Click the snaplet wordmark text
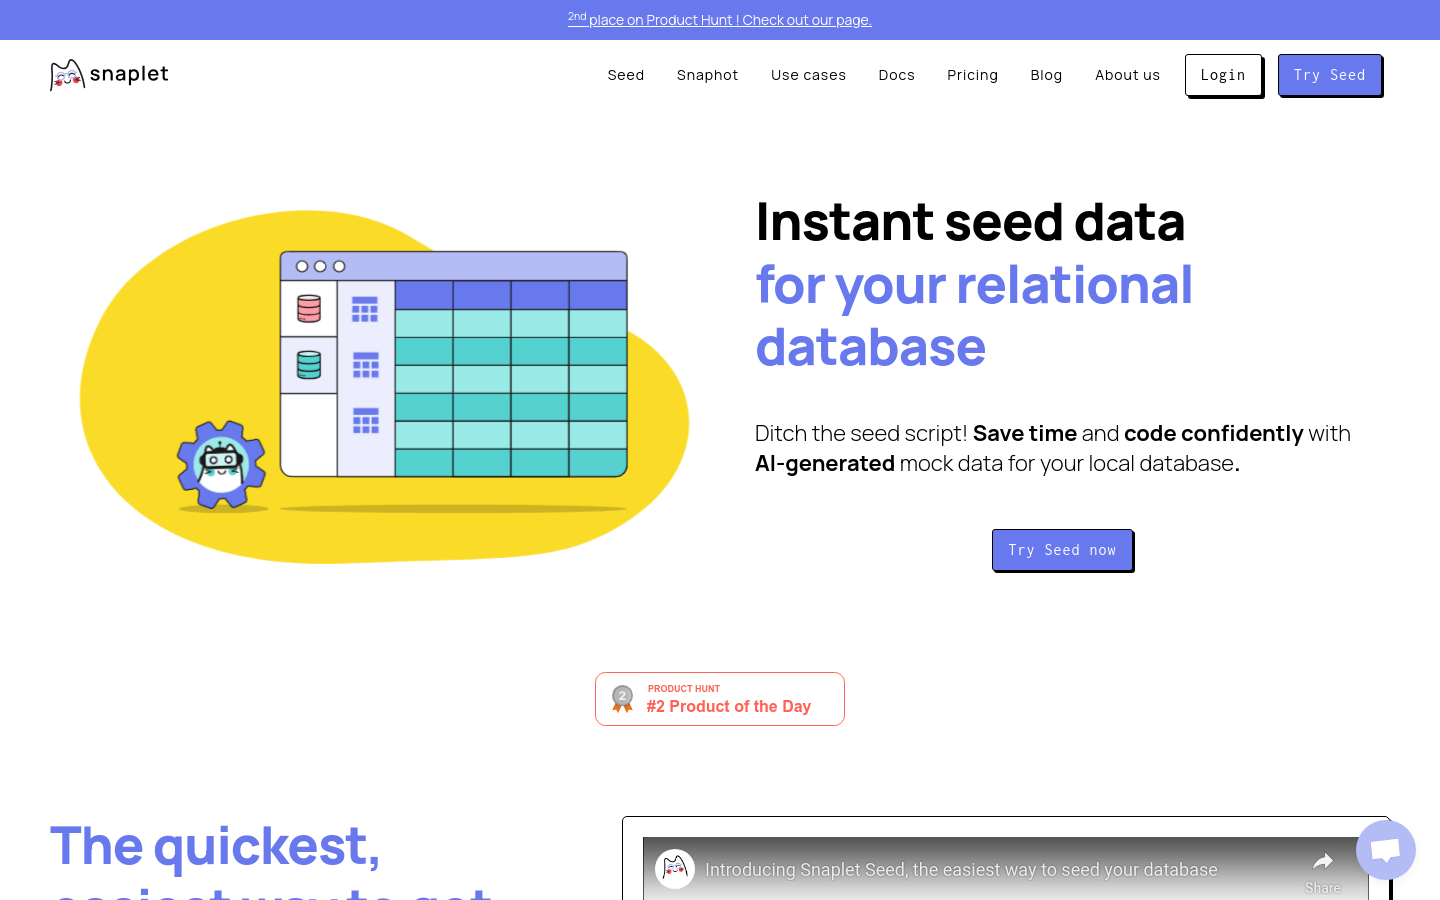The height and width of the screenshot is (900, 1440). 129,74
